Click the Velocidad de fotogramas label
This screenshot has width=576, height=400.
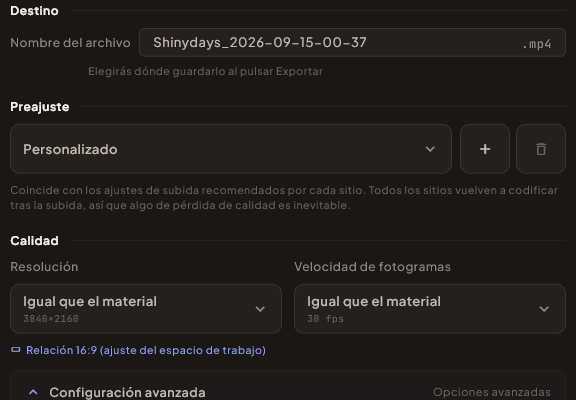click(372, 267)
